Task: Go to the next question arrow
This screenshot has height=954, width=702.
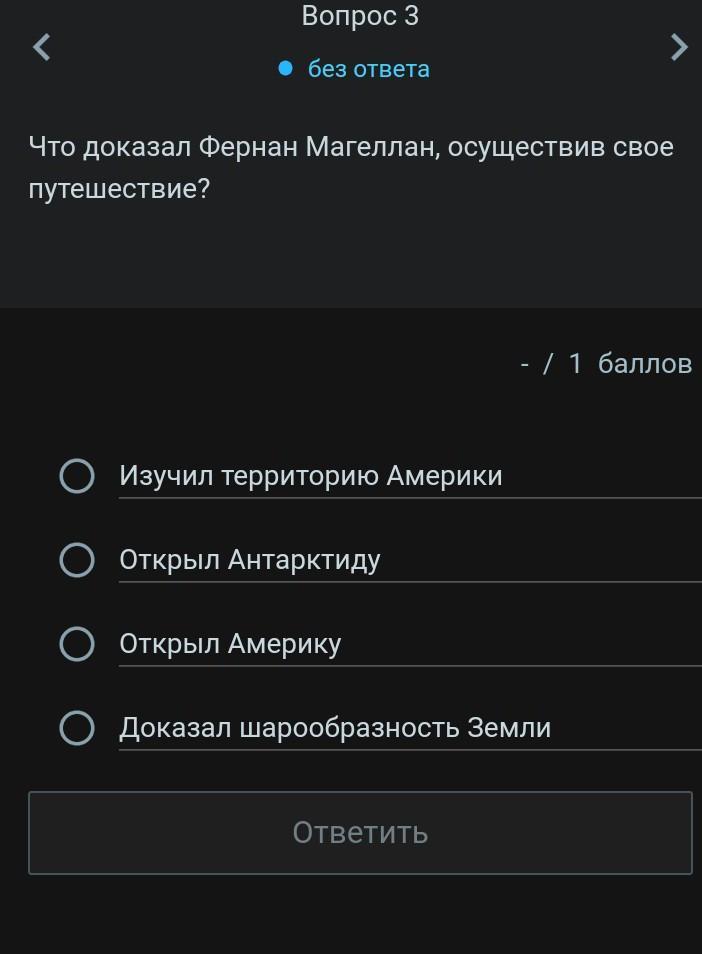Action: point(679,47)
